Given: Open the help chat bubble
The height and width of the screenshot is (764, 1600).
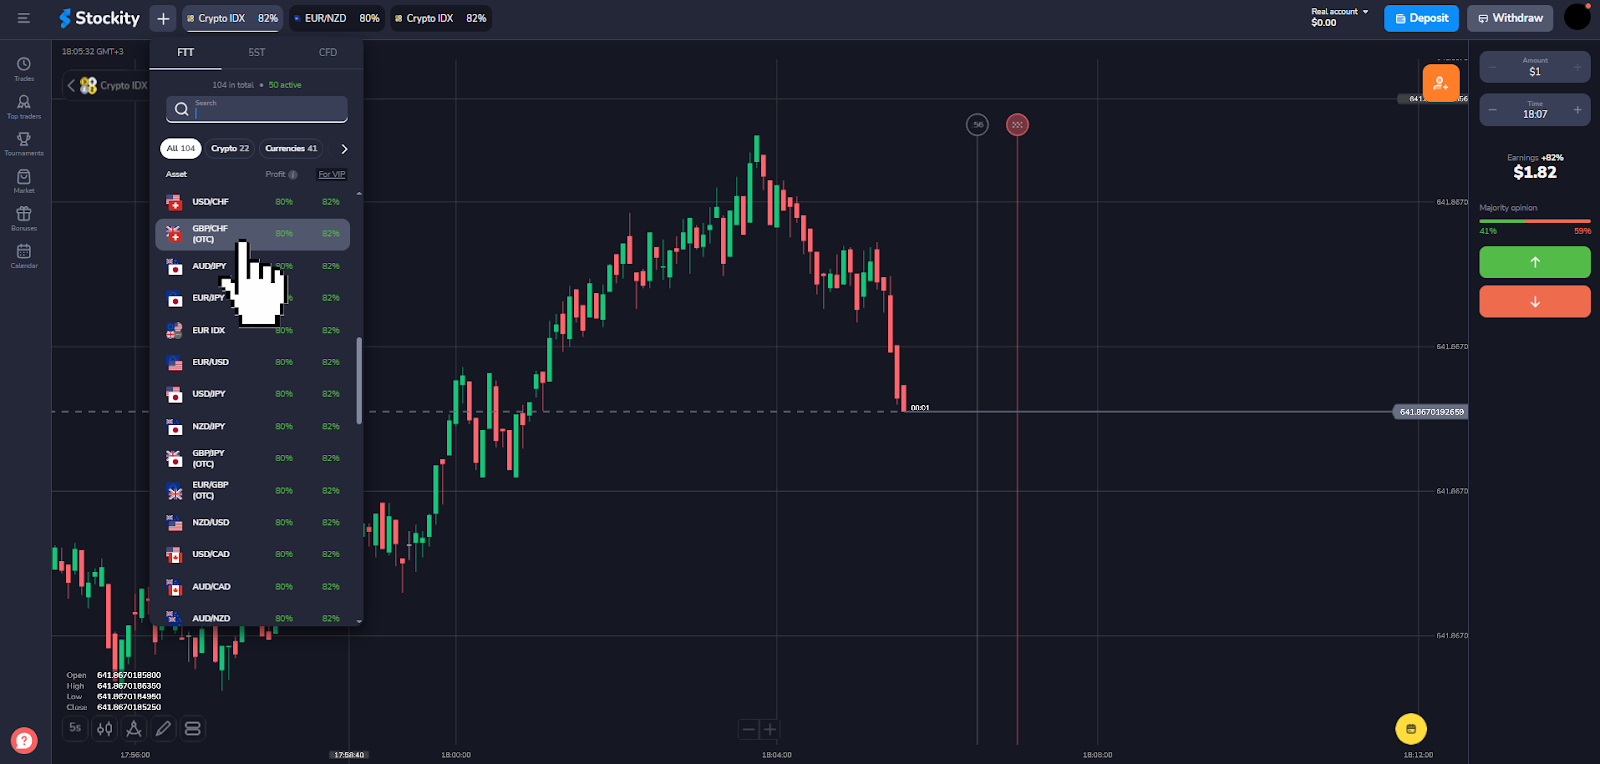Looking at the screenshot, I should (x=24, y=740).
